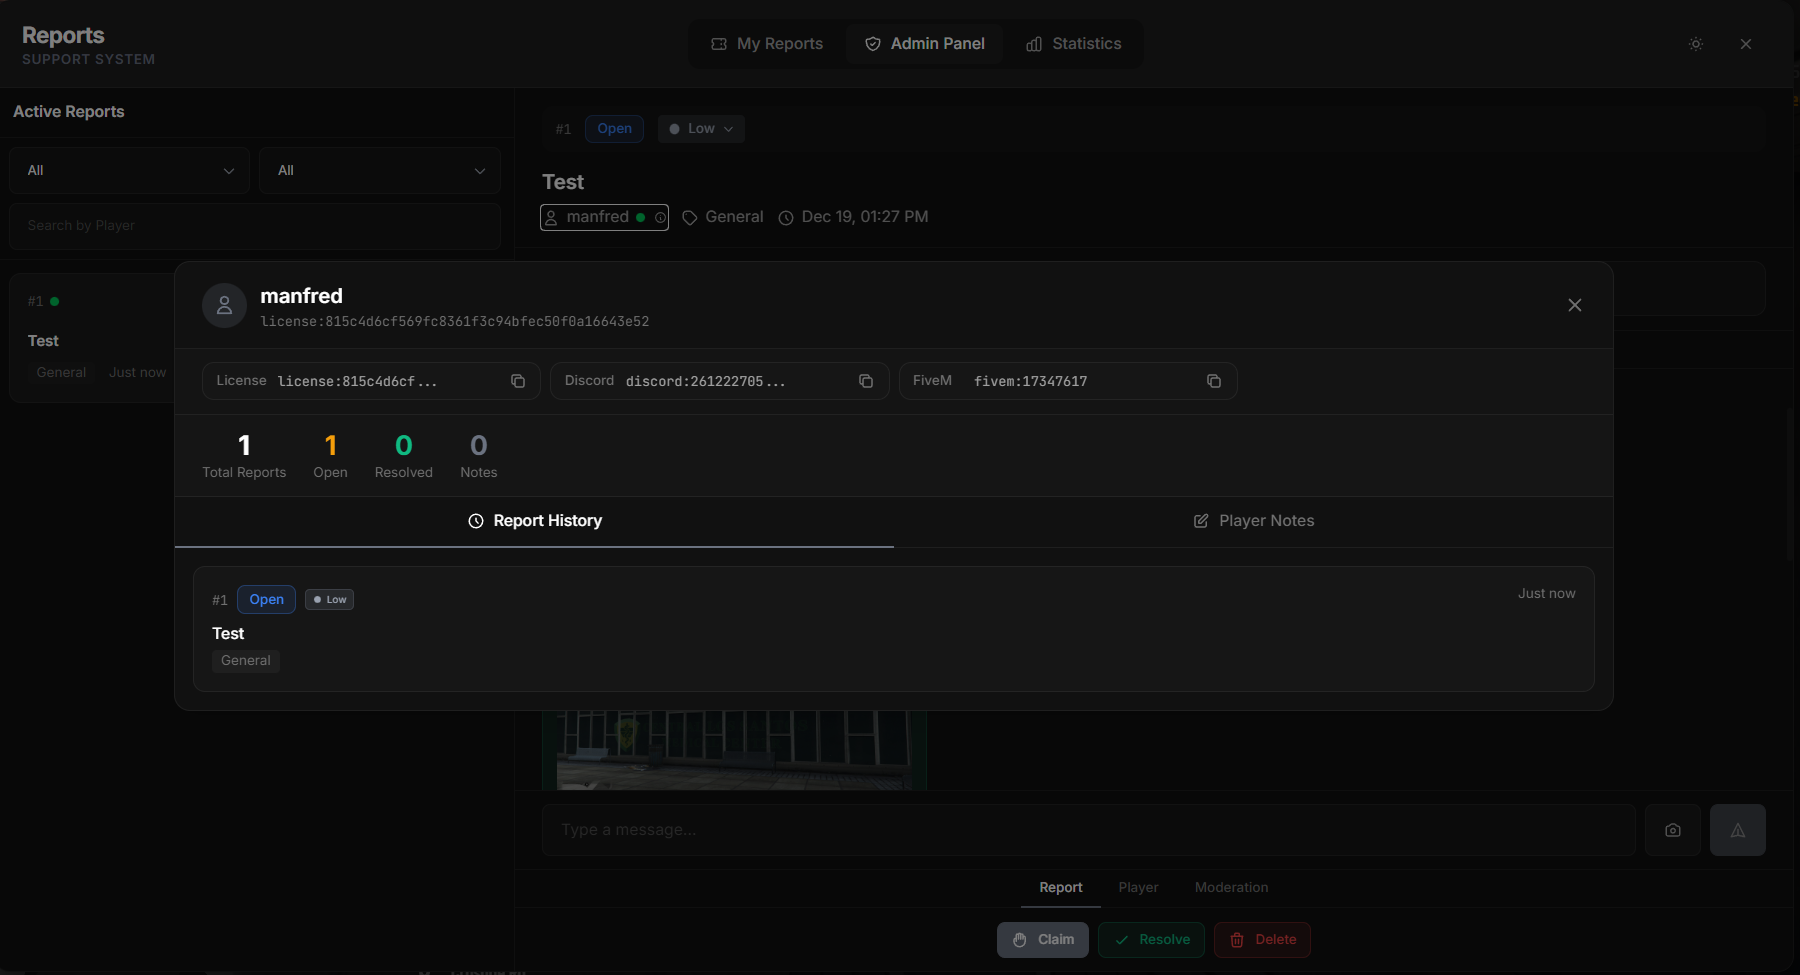Click the General category tag in header
The width and height of the screenshot is (1800, 975).
723,217
